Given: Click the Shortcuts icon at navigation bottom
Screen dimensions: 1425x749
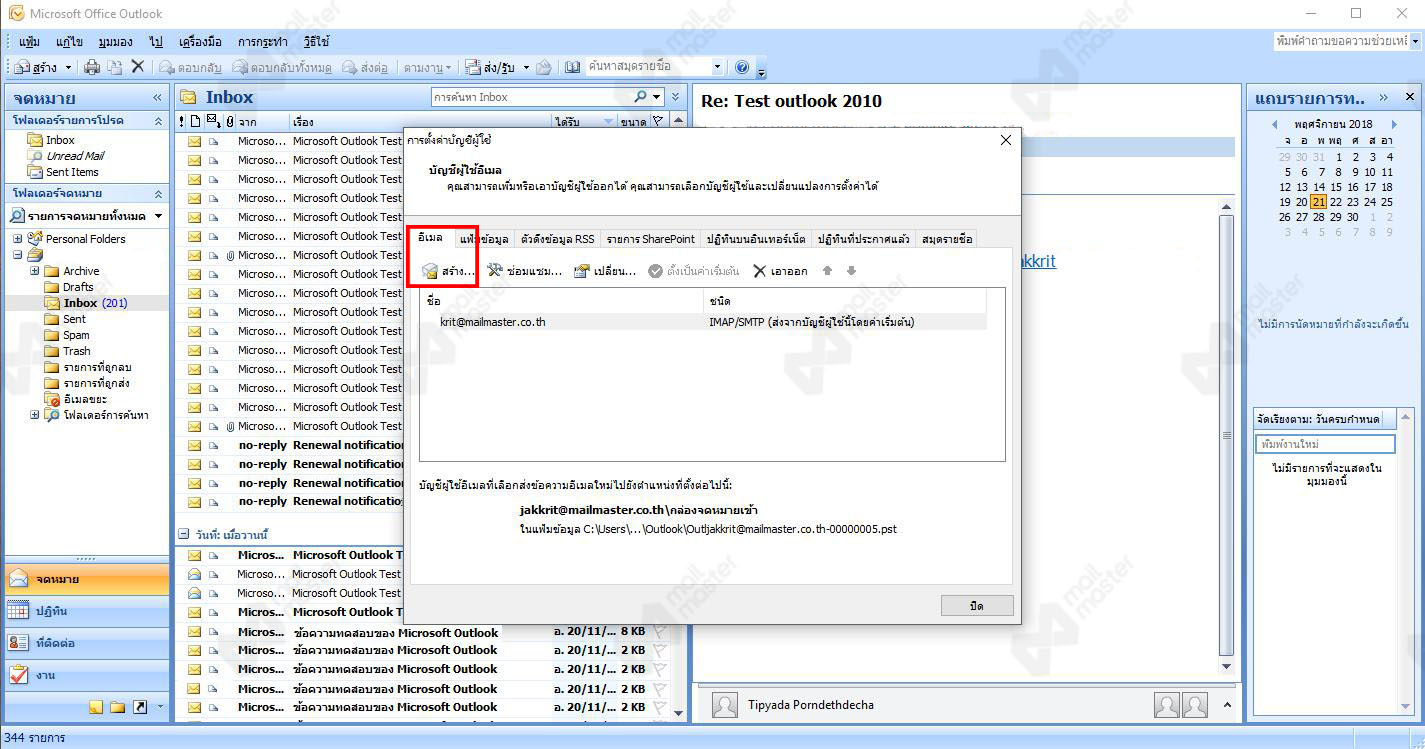Looking at the screenshot, I should tap(140, 707).
